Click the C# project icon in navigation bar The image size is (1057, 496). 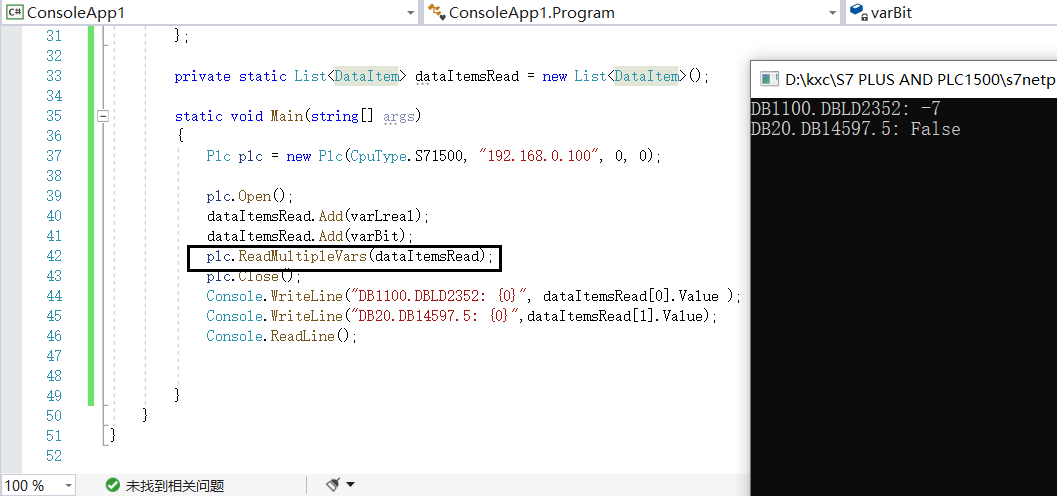(x=13, y=12)
